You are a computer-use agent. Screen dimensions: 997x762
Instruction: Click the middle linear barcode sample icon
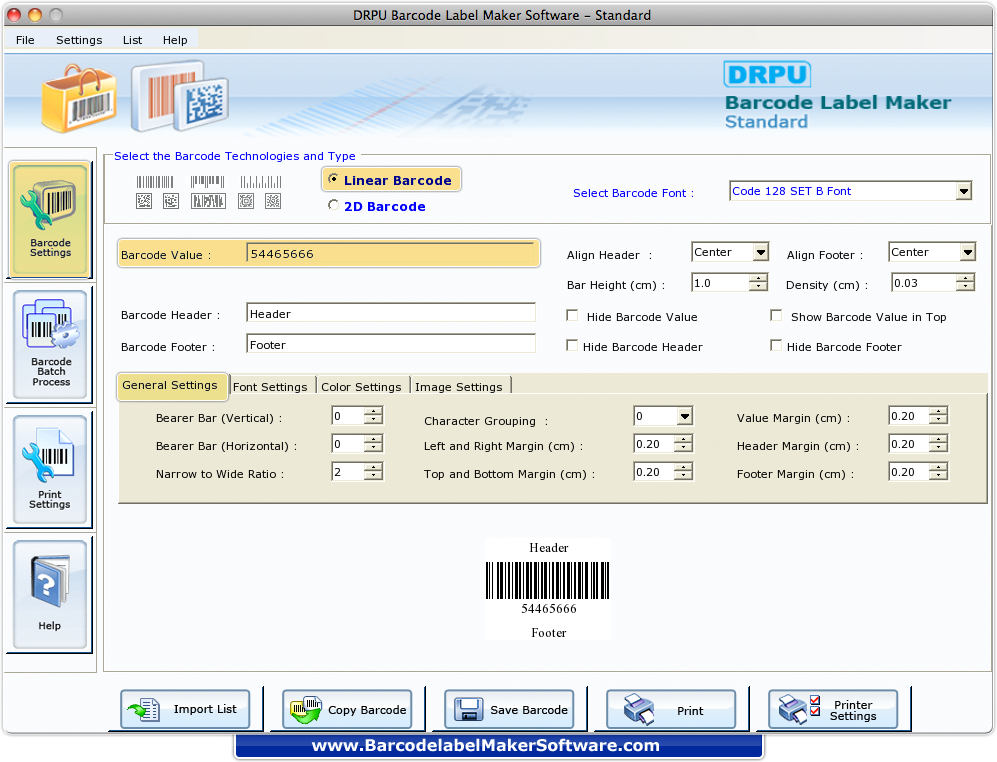click(x=207, y=182)
